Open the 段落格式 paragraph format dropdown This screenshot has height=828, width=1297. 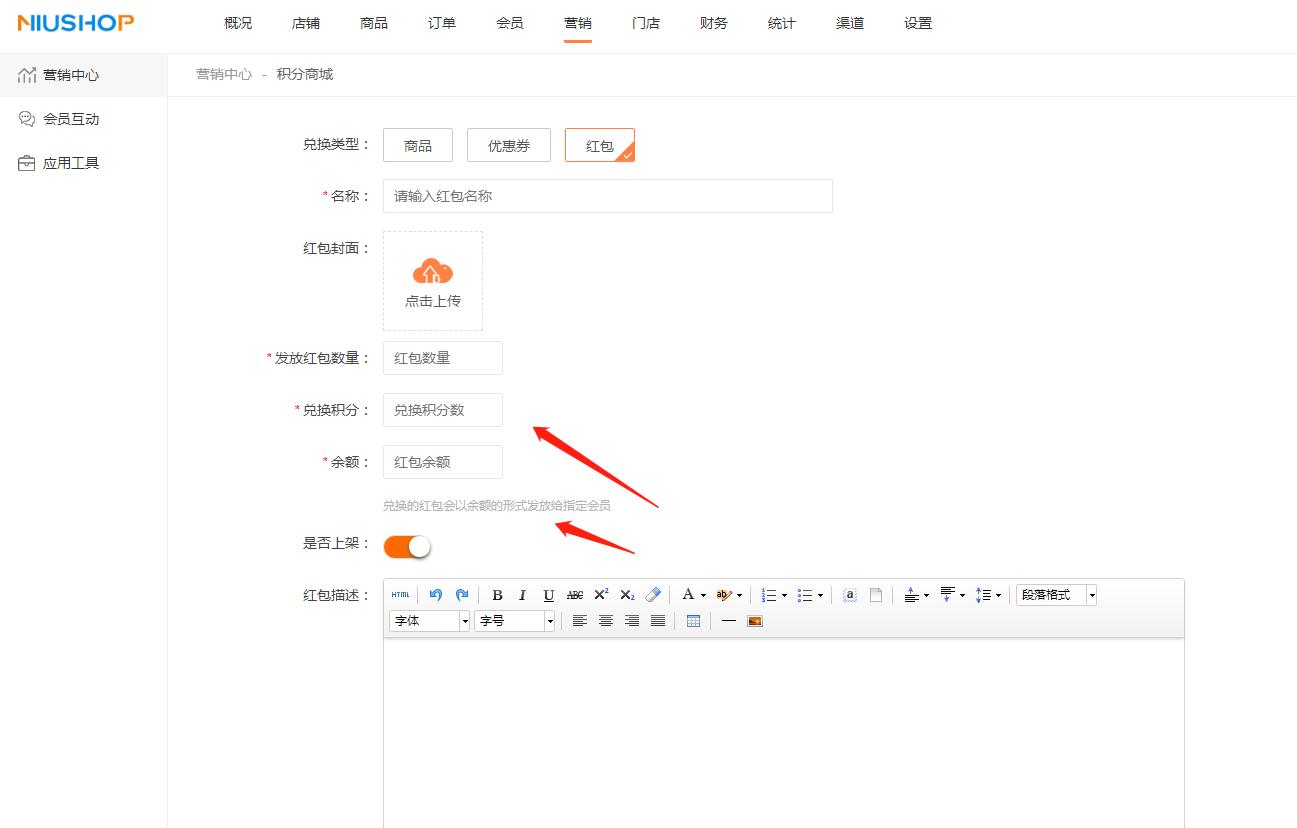click(x=1055, y=595)
